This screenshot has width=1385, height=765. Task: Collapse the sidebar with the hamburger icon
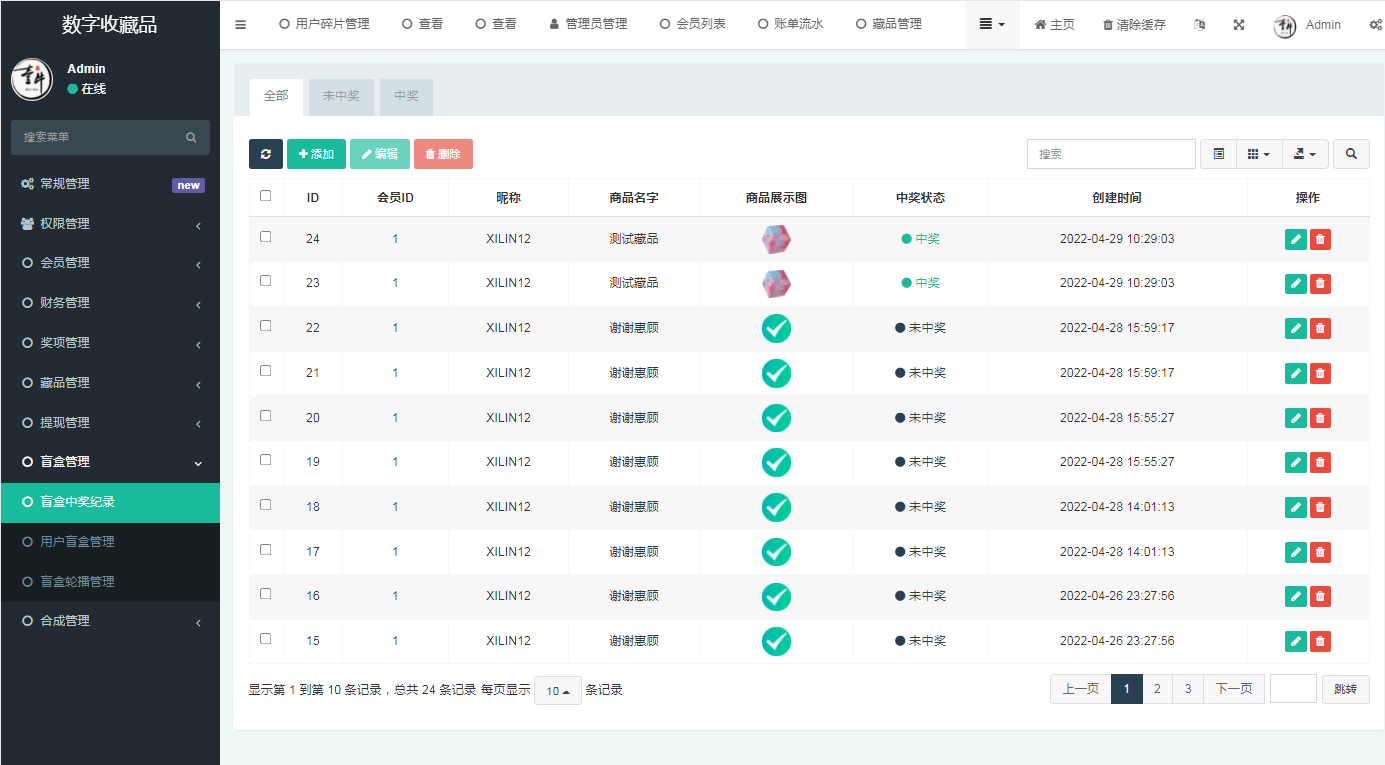click(241, 24)
